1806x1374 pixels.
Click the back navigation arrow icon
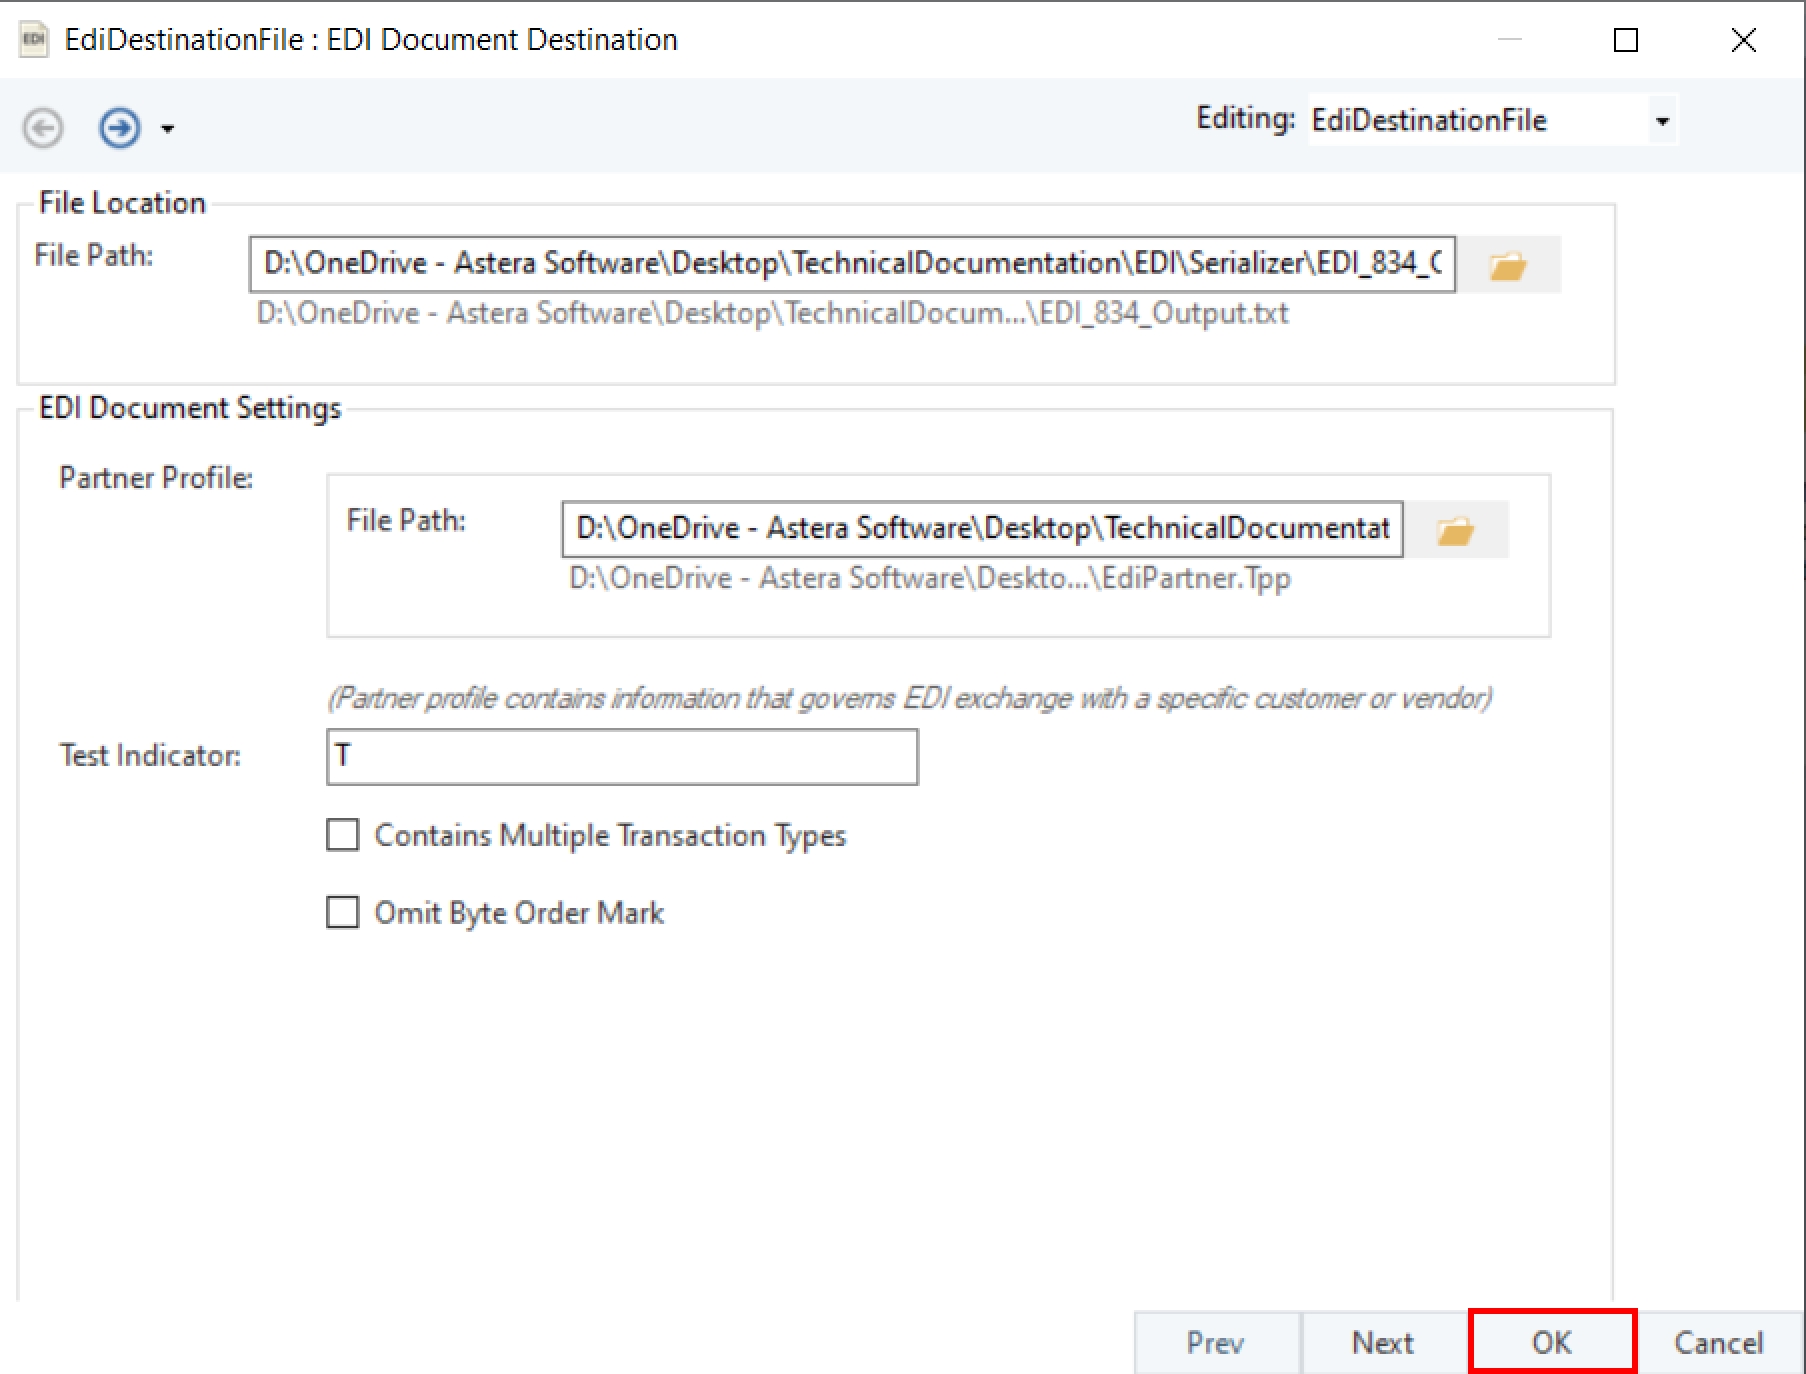point(43,128)
